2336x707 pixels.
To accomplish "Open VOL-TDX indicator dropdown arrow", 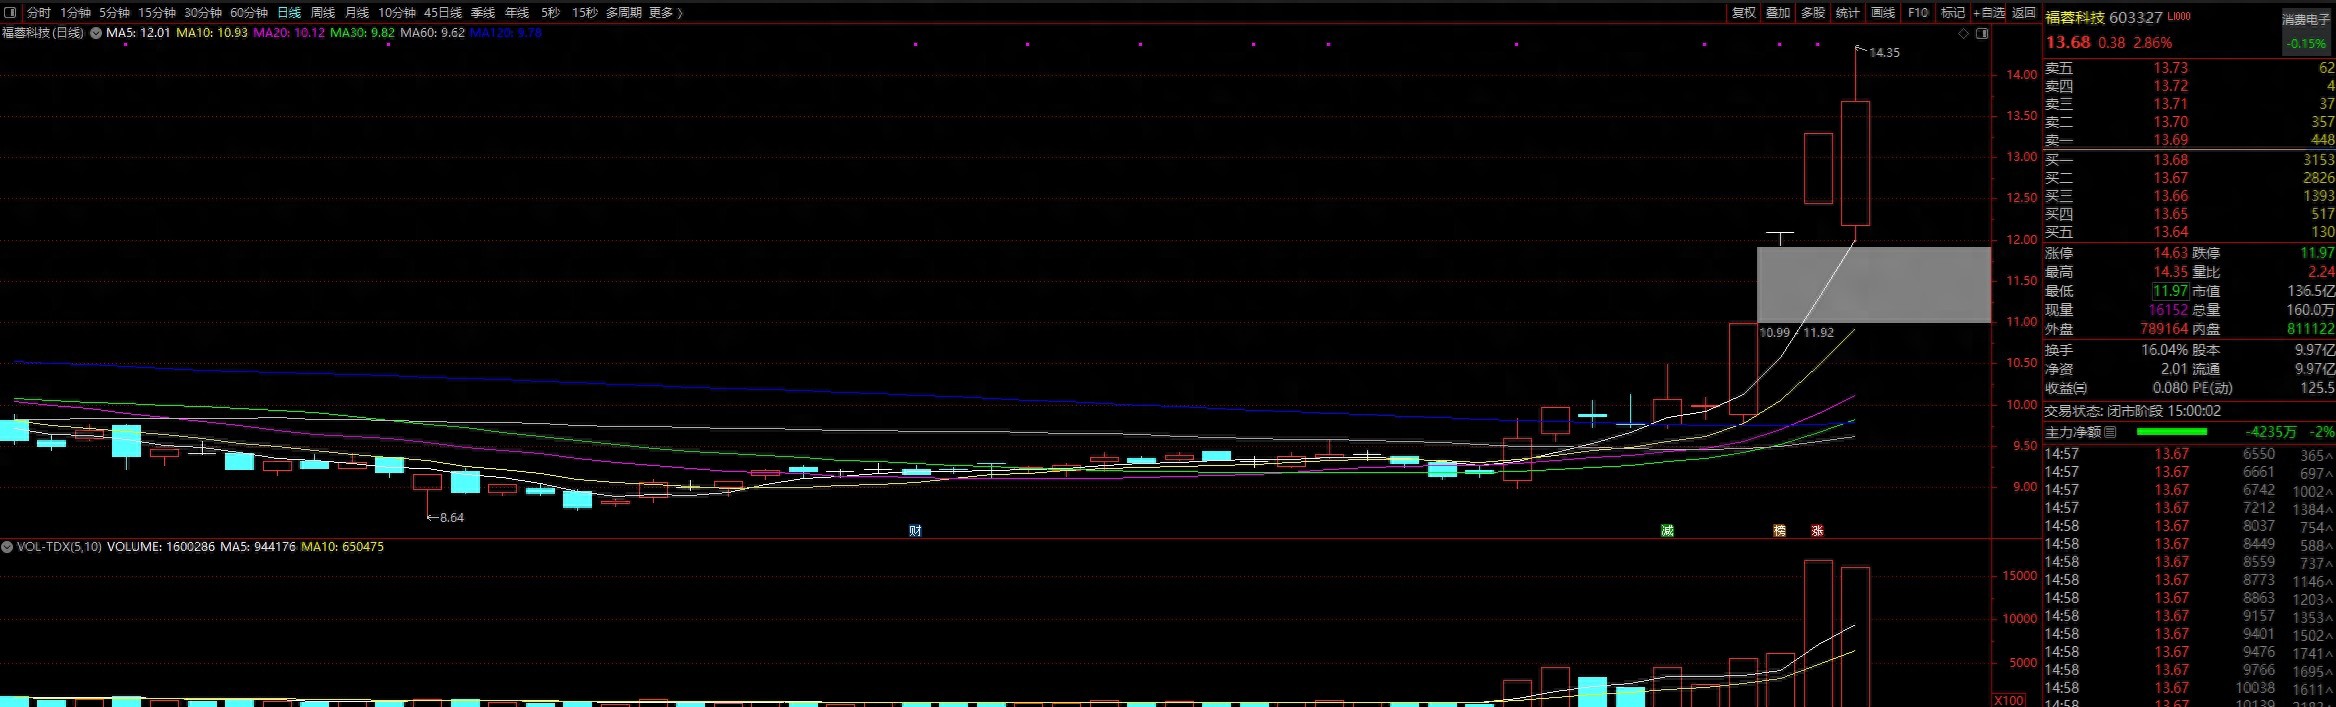I will 7,547.
